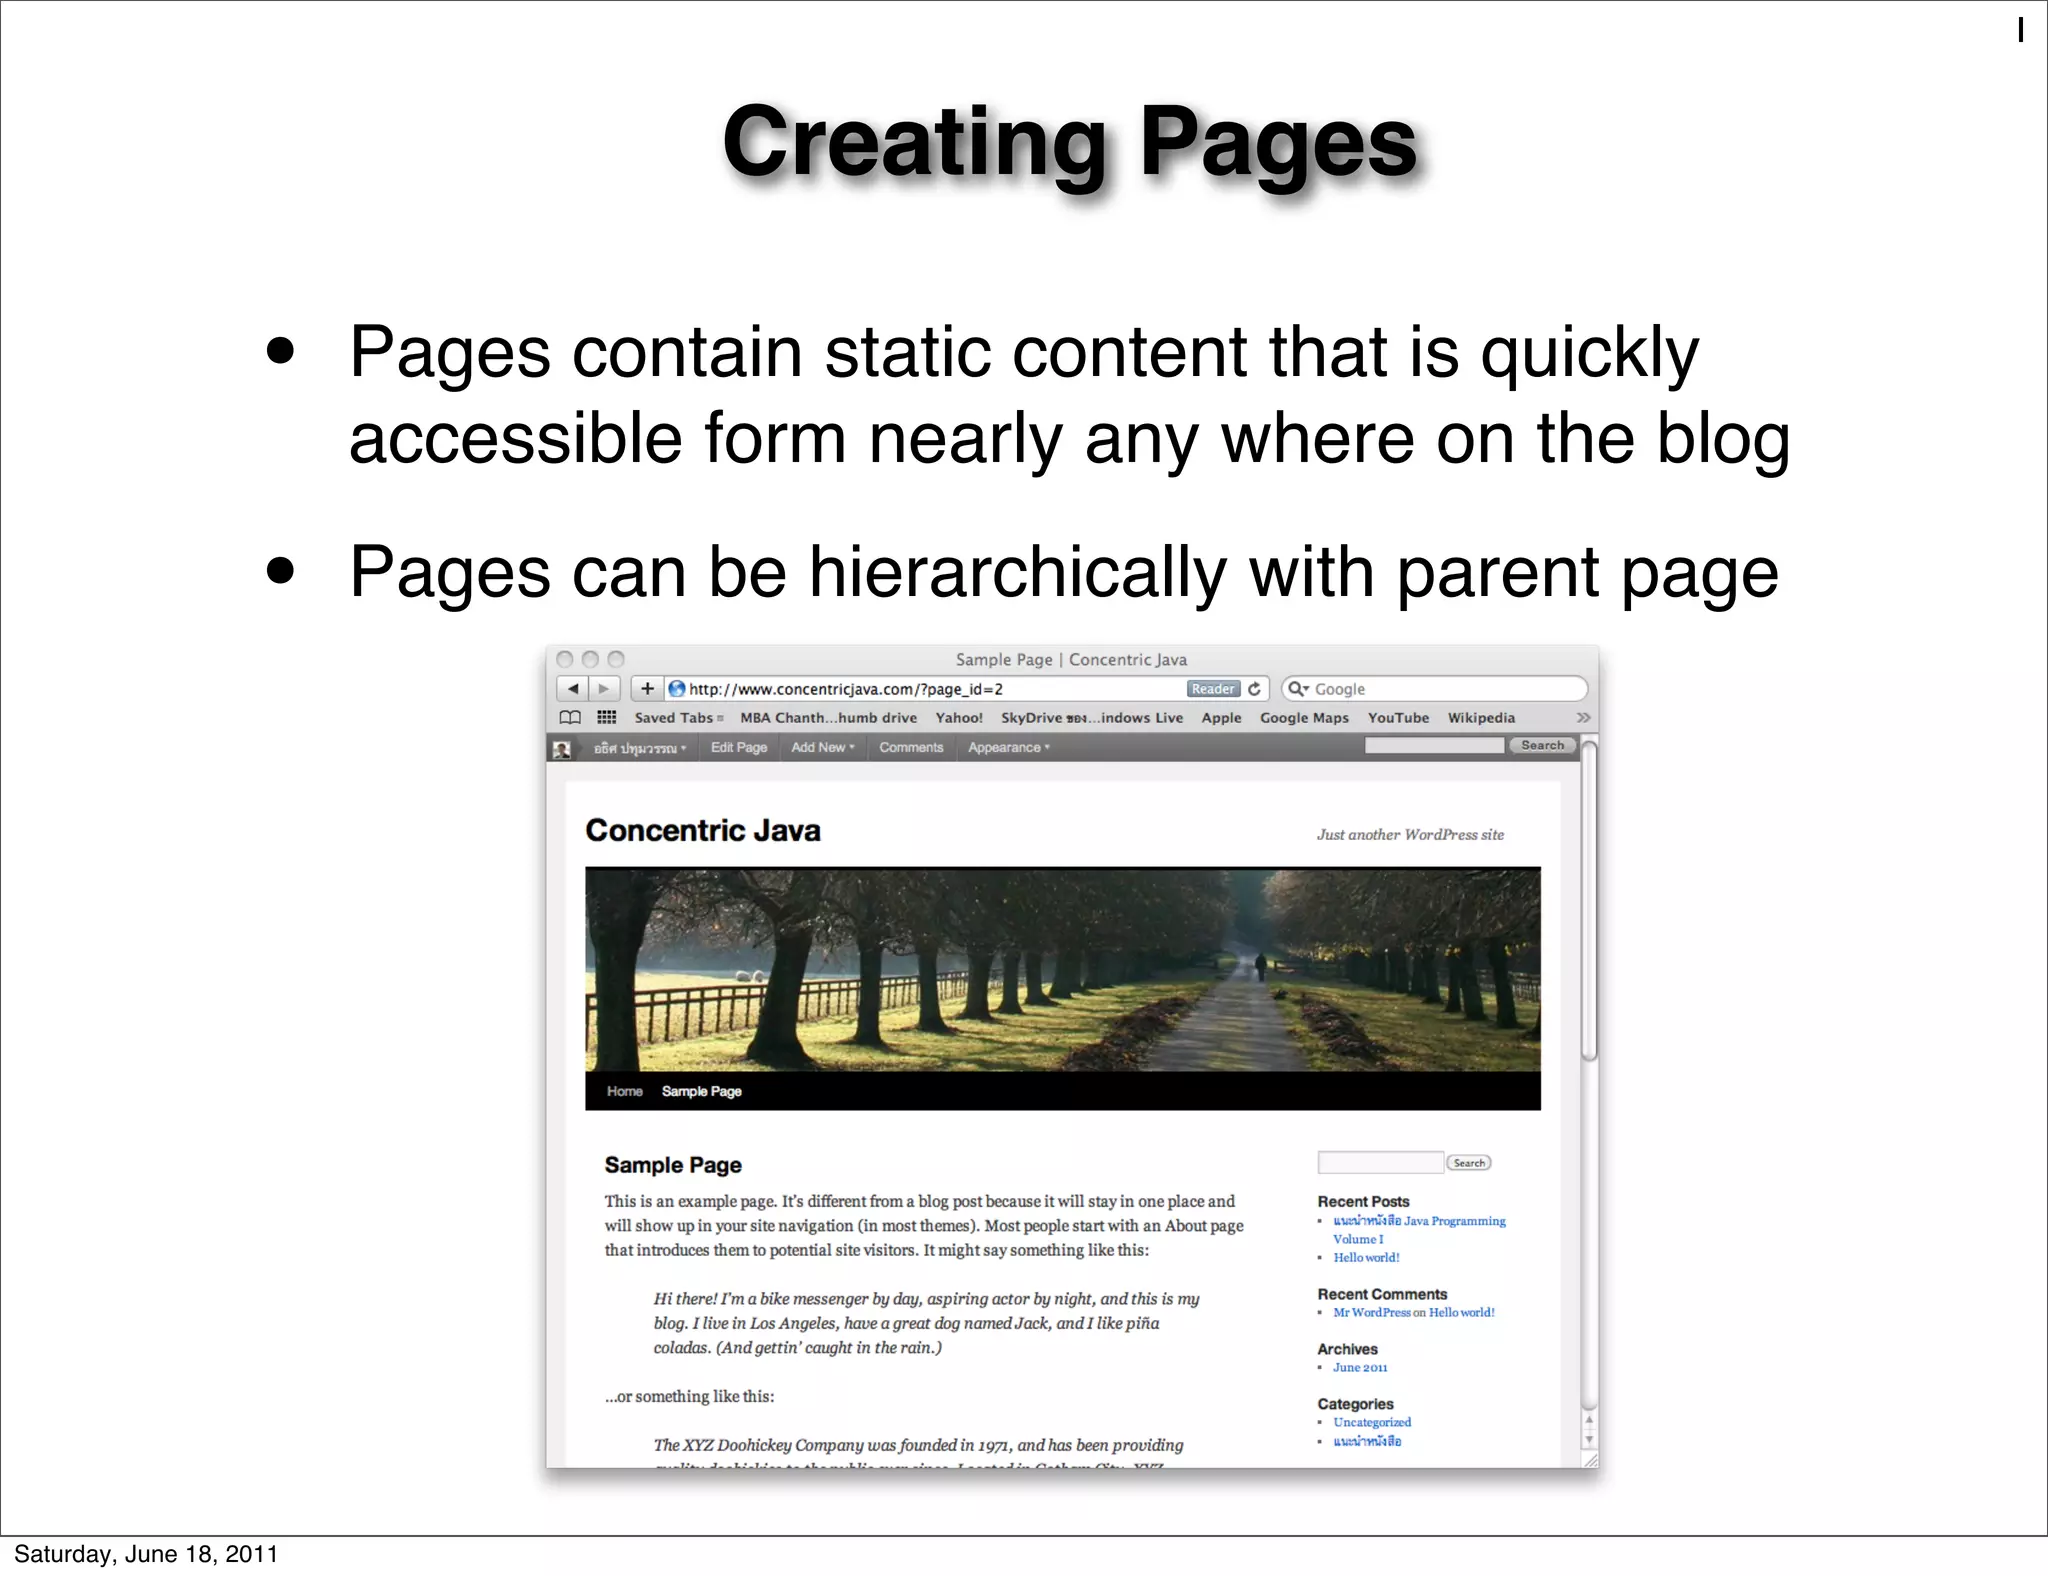Click the June 2011 archive link
Image resolution: width=2048 pixels, height=1576 pixels.
tap(1360, 1368)
